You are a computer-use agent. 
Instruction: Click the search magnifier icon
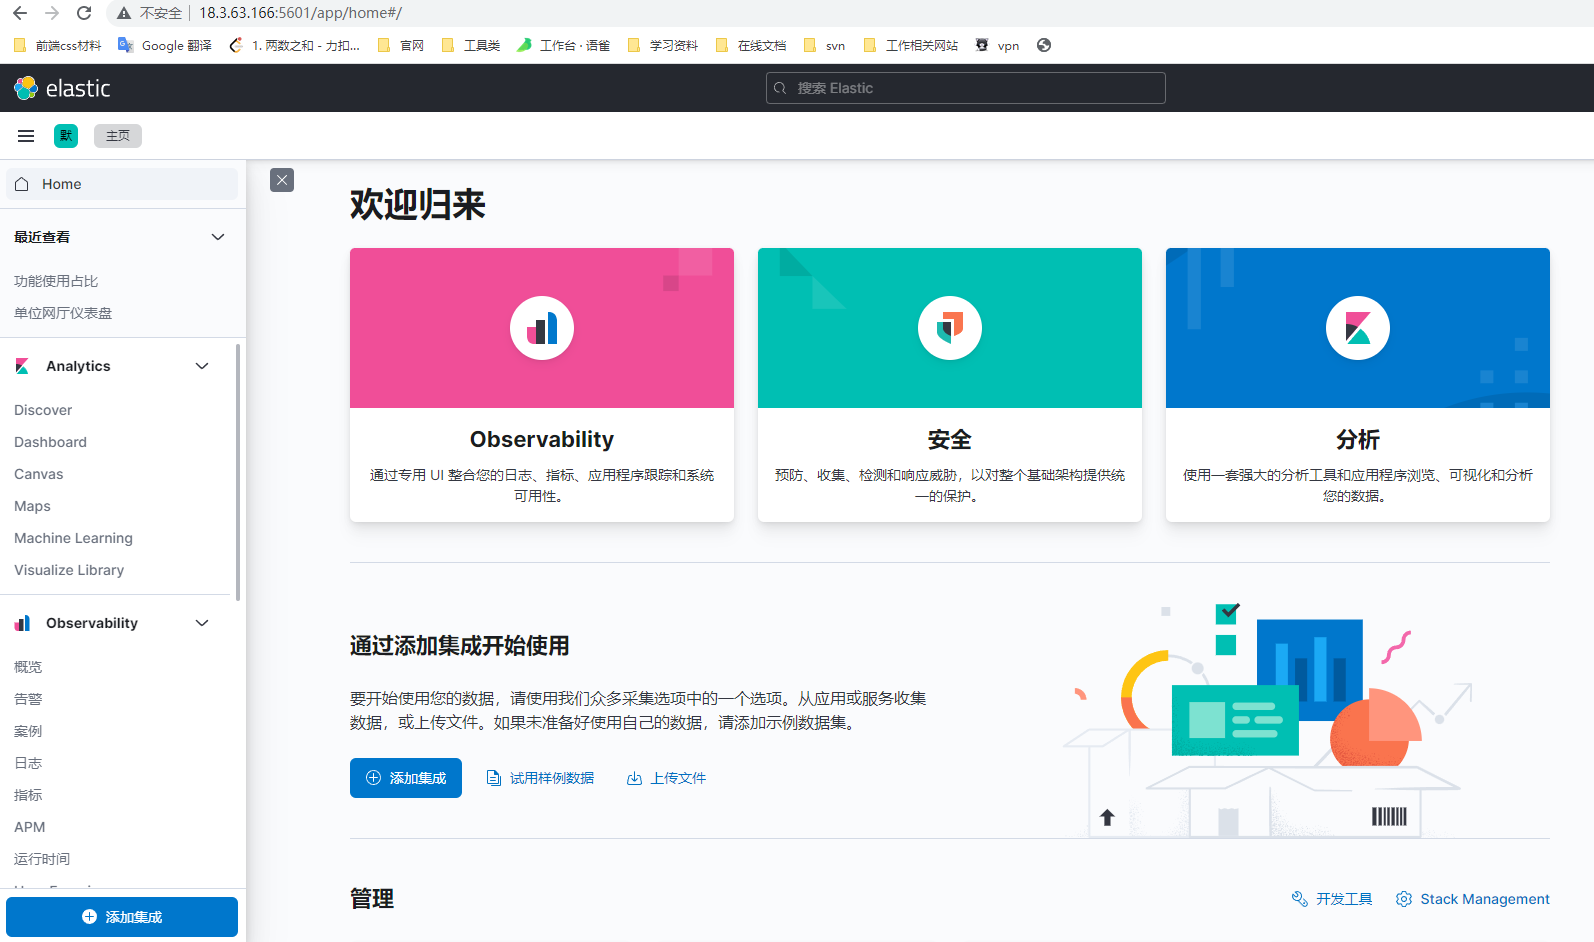pyautogui.click(x=780, y=88)
